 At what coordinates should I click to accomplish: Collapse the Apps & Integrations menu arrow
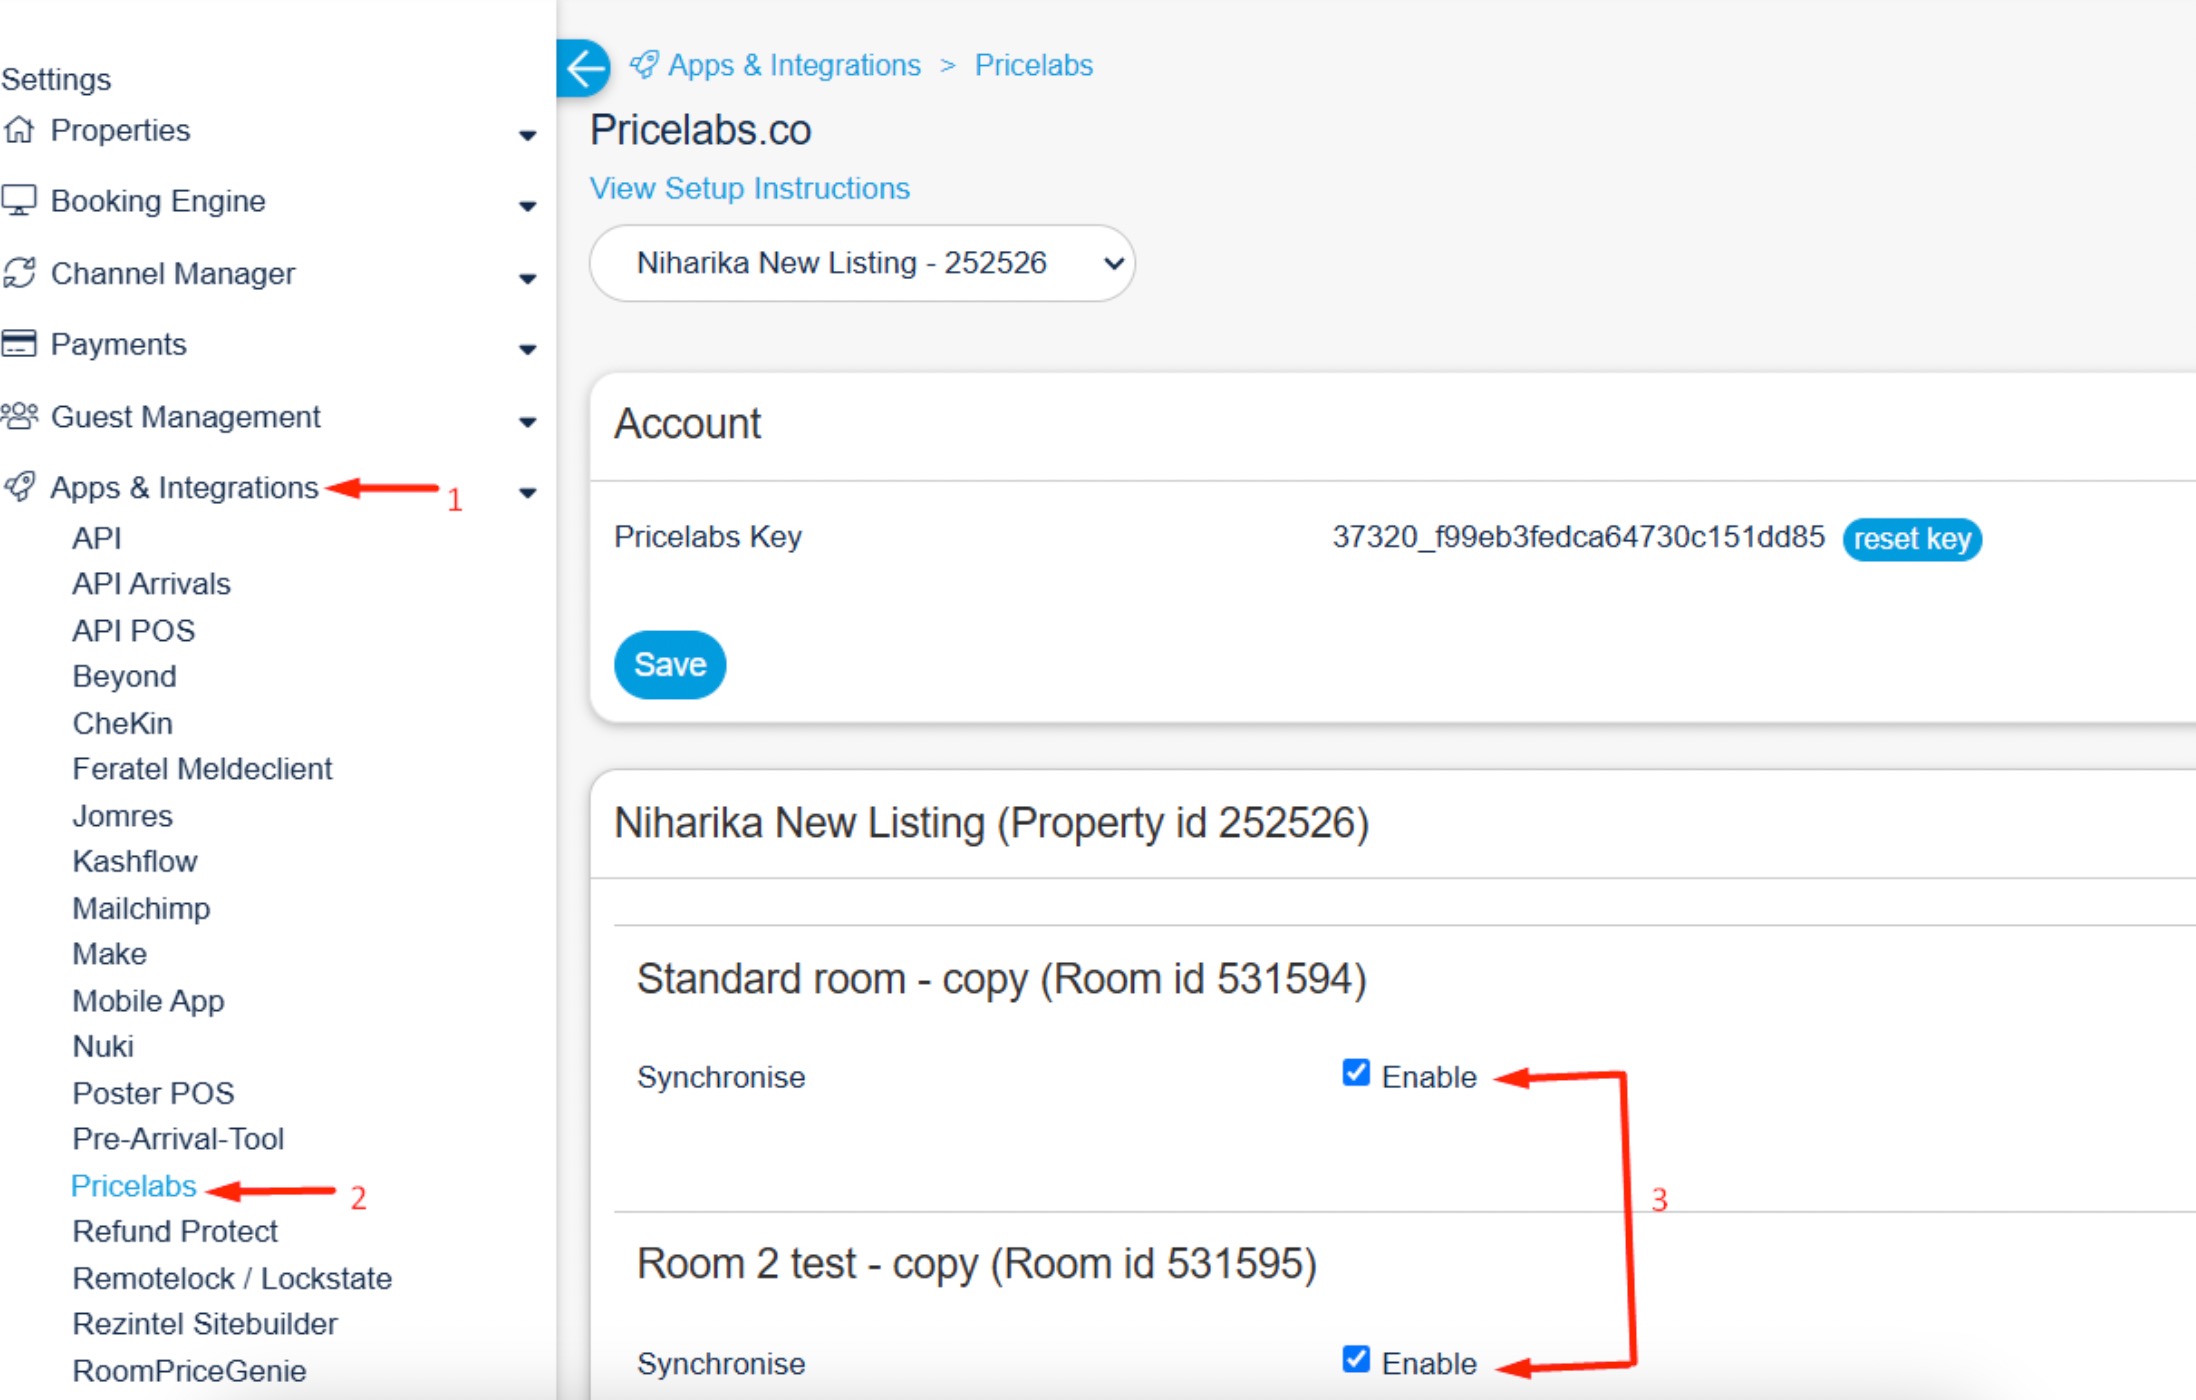[x=528, y=492]
